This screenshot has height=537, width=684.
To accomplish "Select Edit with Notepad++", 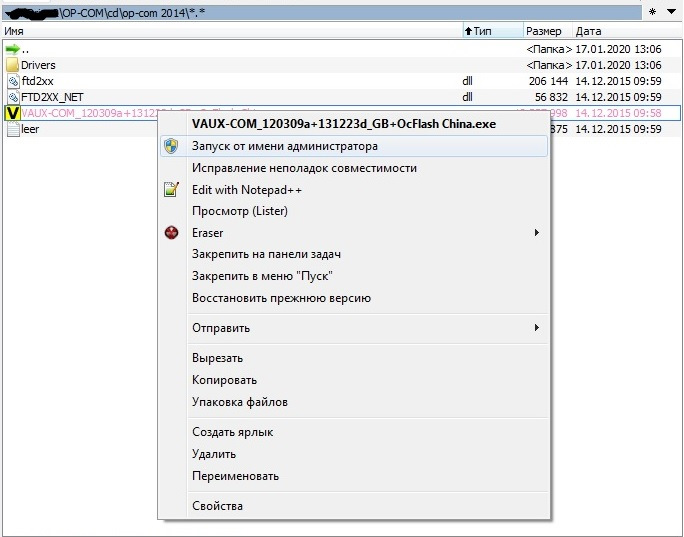I will click(354, 190).
